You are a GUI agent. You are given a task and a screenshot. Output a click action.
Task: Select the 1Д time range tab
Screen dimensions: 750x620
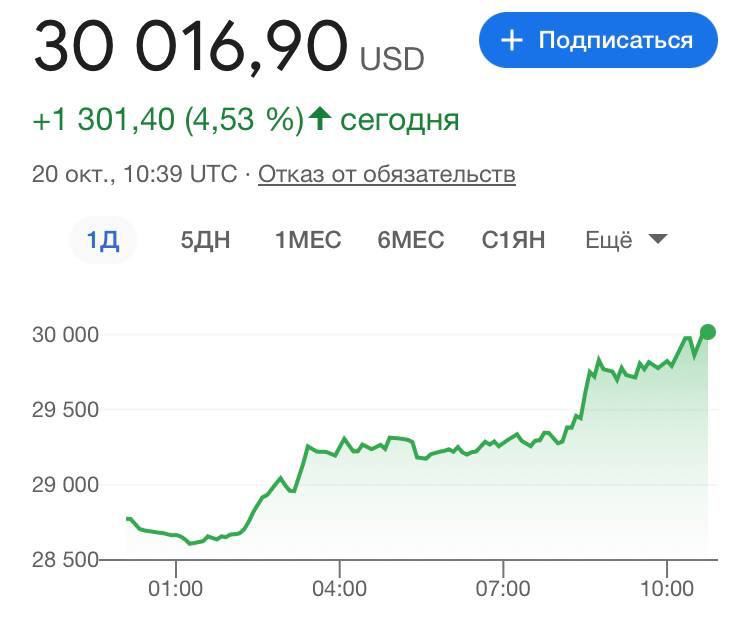[x=103, y=240]
